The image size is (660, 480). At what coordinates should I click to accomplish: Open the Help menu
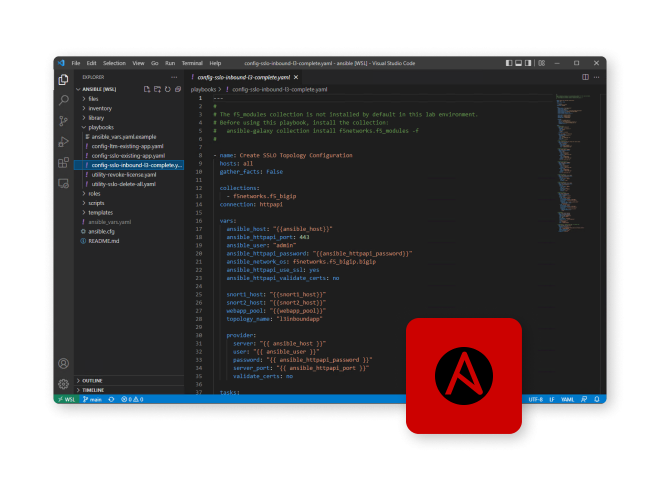(215, 63)
